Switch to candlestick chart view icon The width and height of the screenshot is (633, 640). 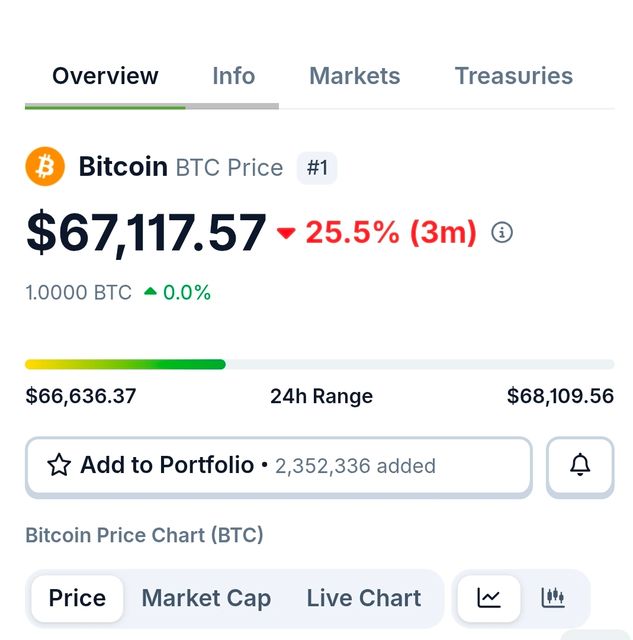point(553,598)
